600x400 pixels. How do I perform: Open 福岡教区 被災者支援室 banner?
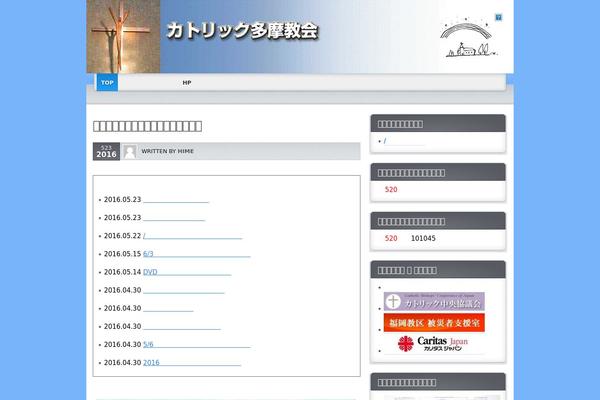tap(434, 323)
